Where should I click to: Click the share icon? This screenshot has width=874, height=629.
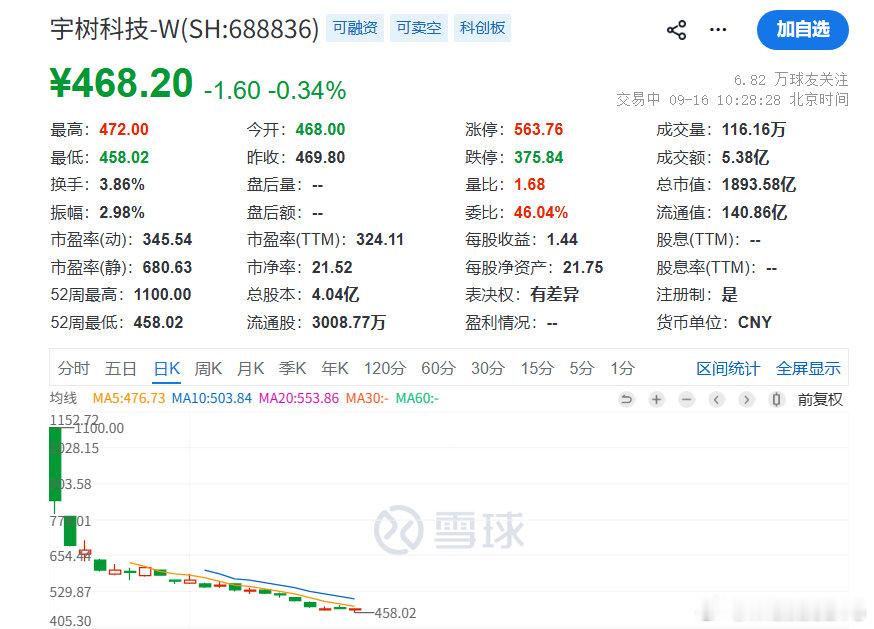tap(676, 30)
